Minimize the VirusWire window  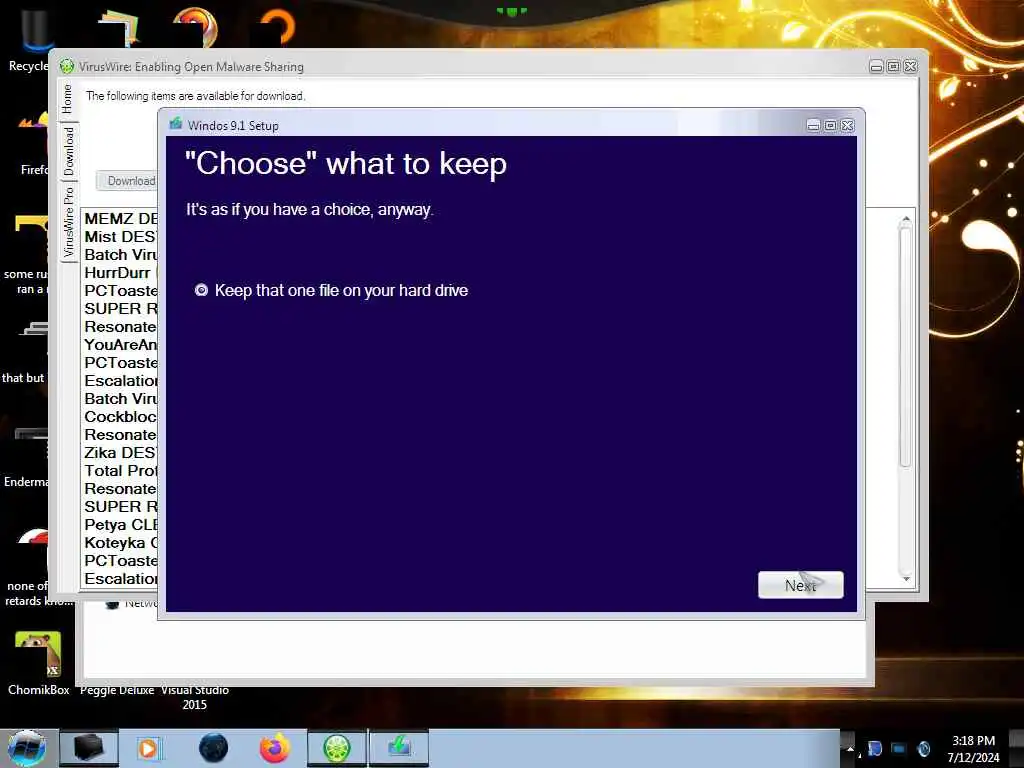876,67
